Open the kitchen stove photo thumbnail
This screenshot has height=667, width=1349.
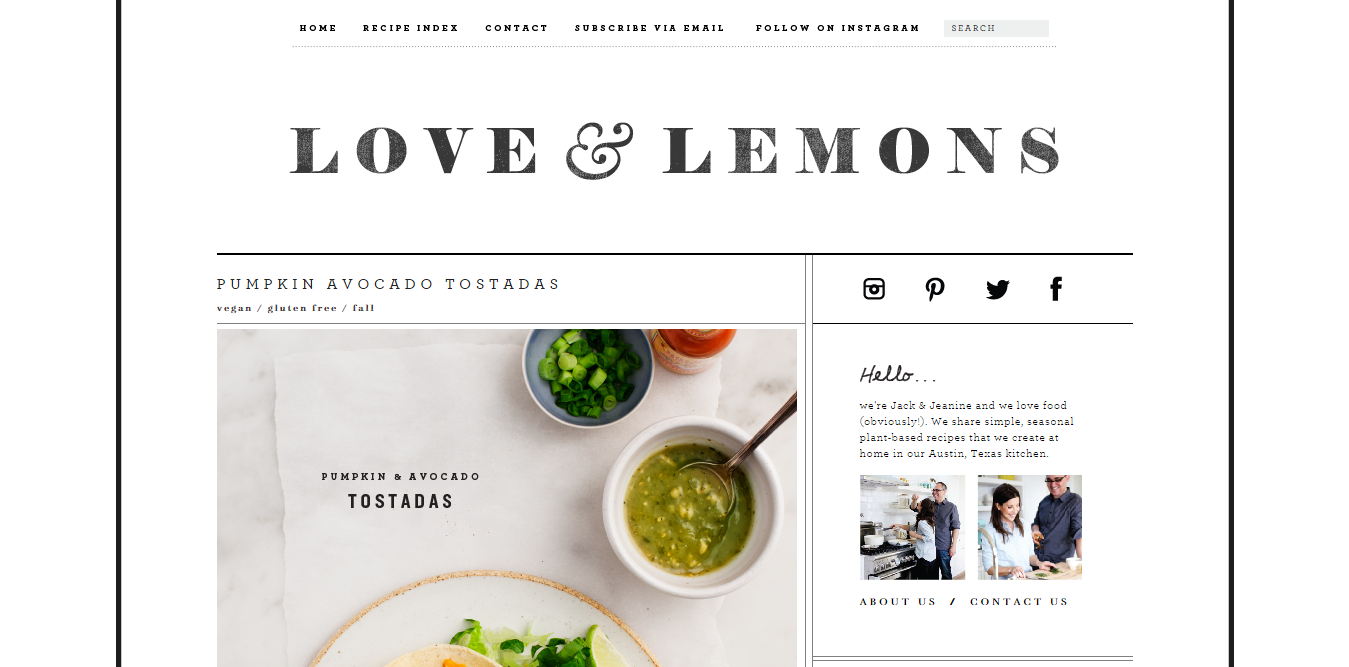[x=912, y=527]
